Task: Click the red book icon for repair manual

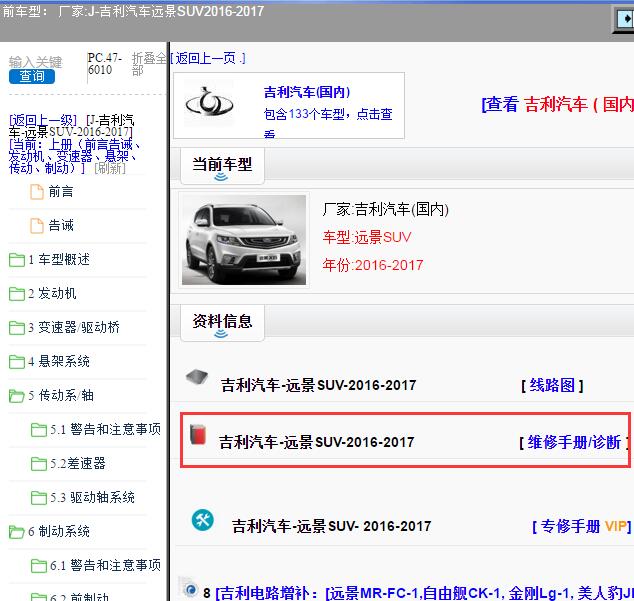Action: [x=198, y=434]
